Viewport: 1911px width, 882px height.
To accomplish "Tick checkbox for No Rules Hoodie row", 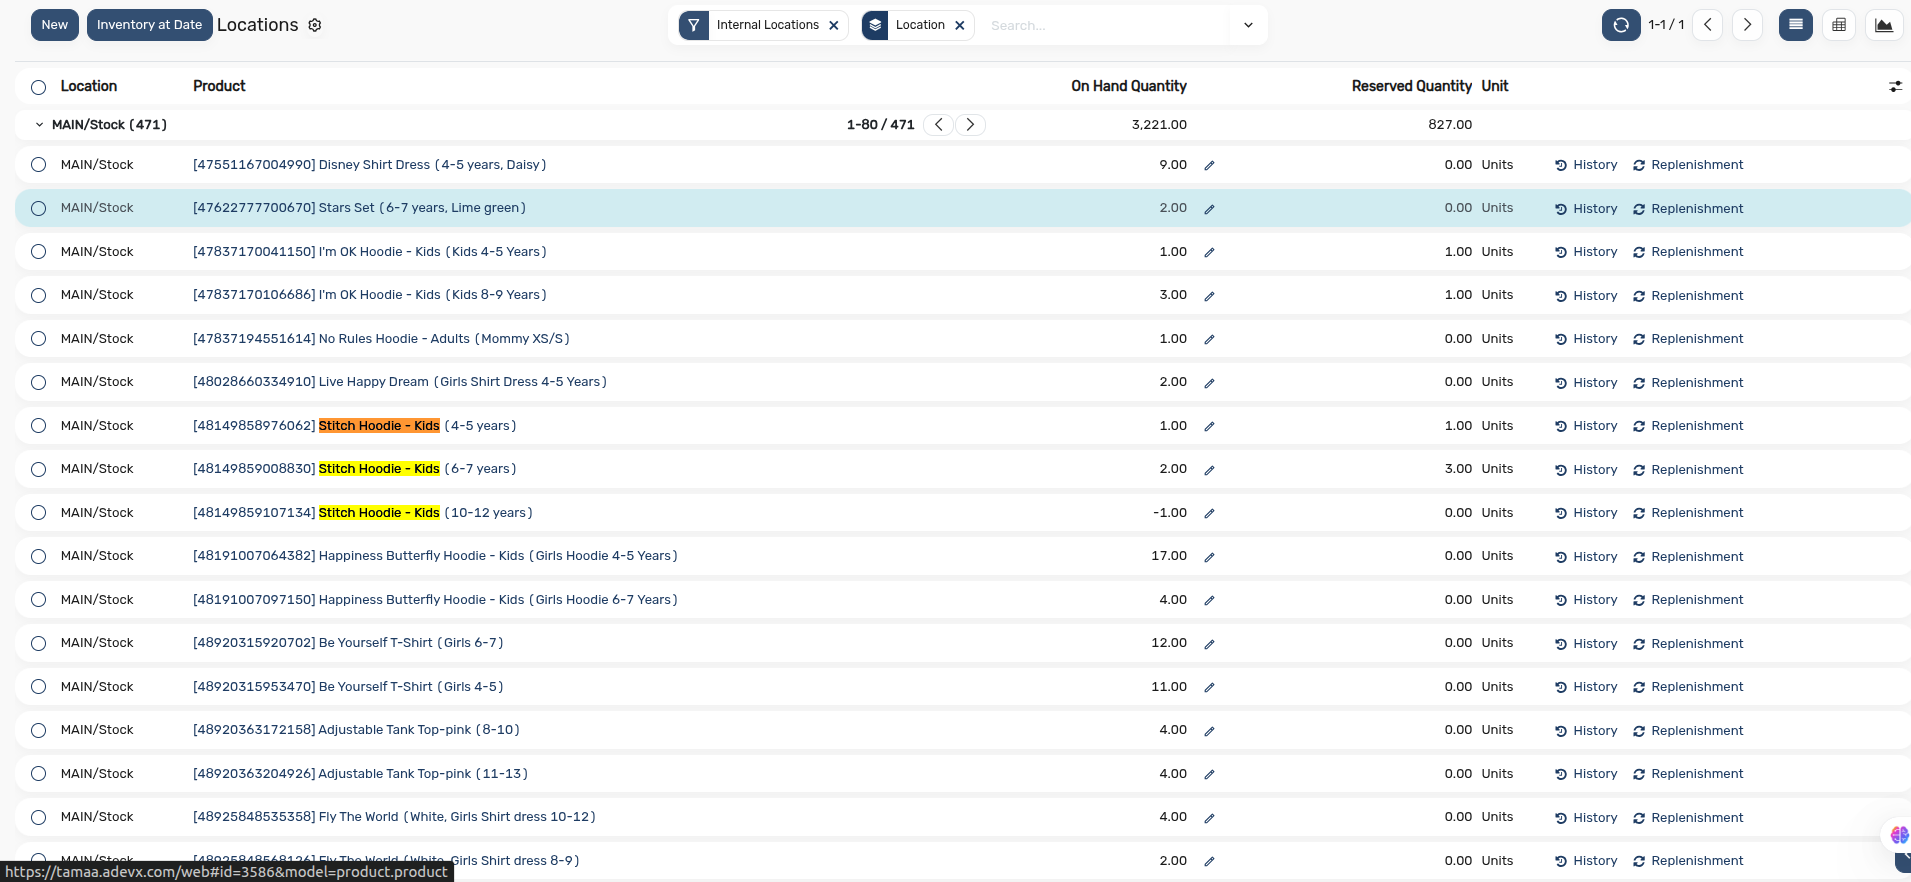I will click(38, 339).
